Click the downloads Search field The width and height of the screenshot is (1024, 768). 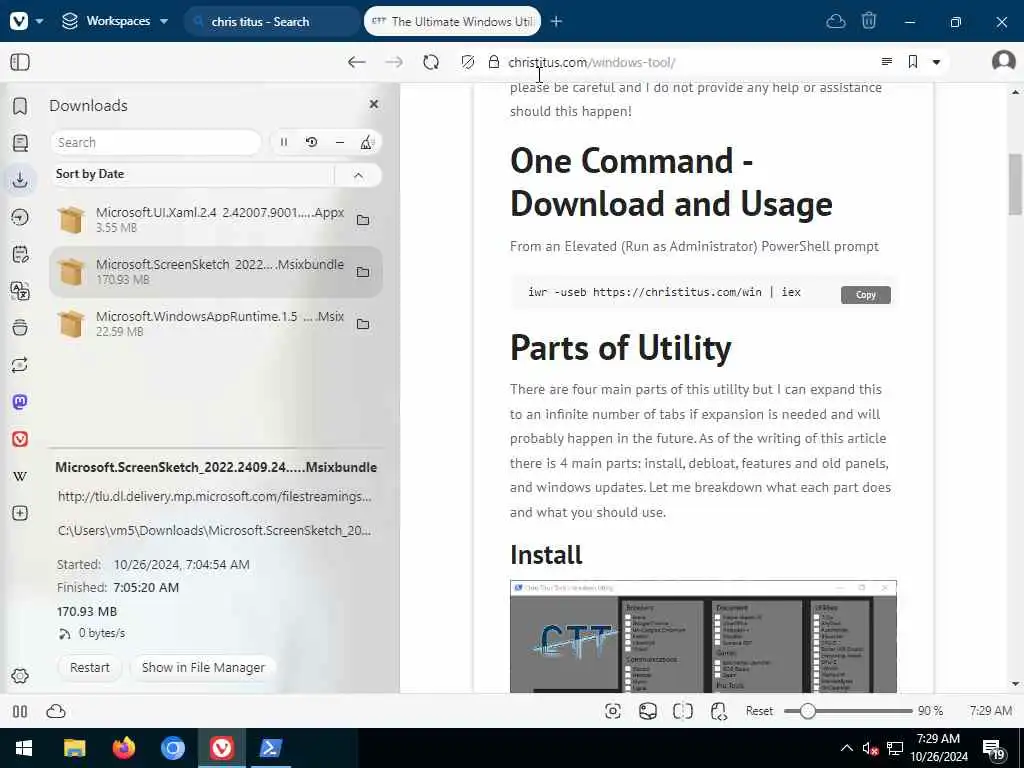pos(155,142)
